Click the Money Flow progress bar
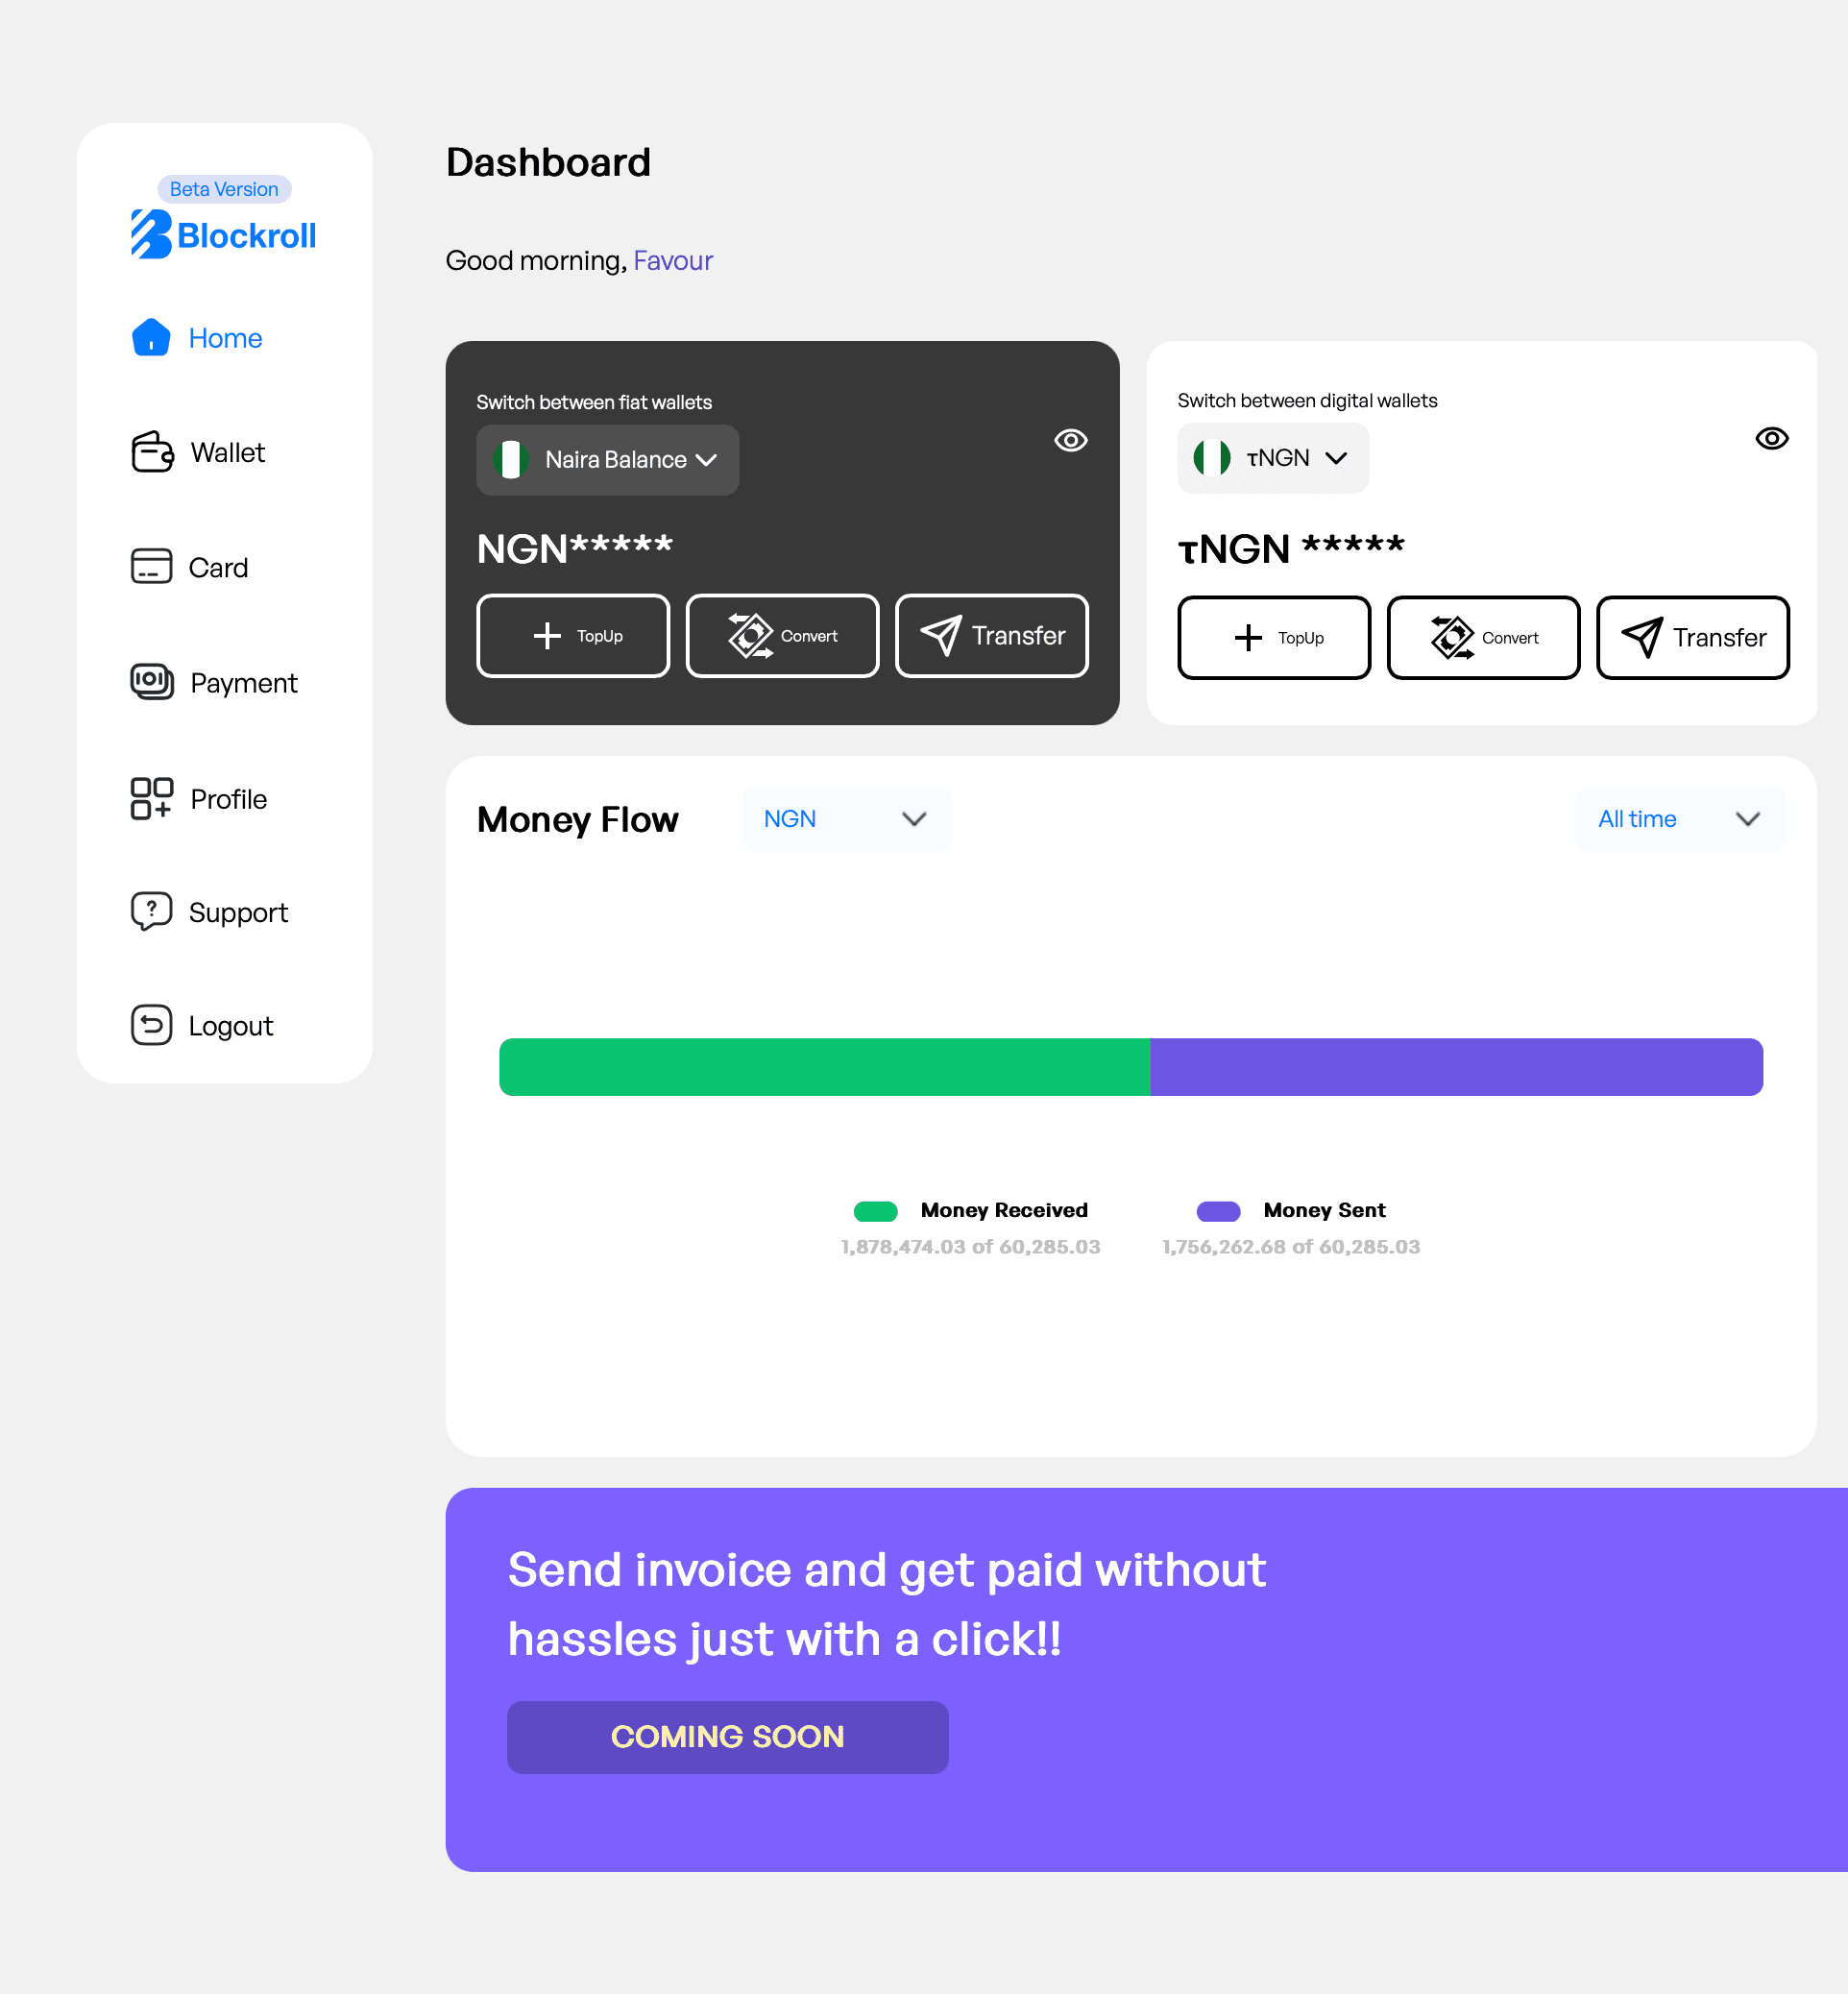This screenshot has height=1994, width=1848. [1130, 1066]
